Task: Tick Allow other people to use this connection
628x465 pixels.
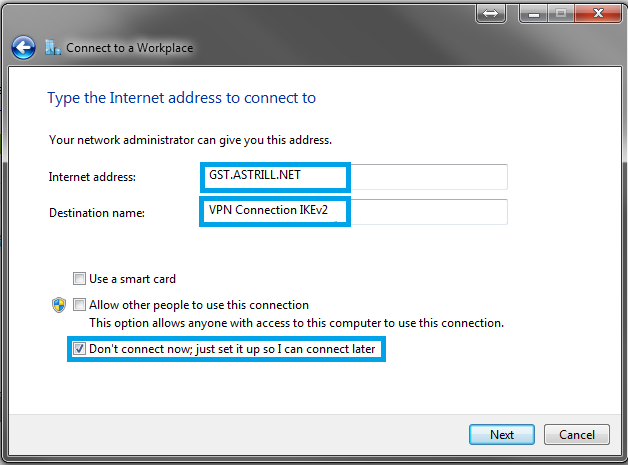Action: coord(79,304)
